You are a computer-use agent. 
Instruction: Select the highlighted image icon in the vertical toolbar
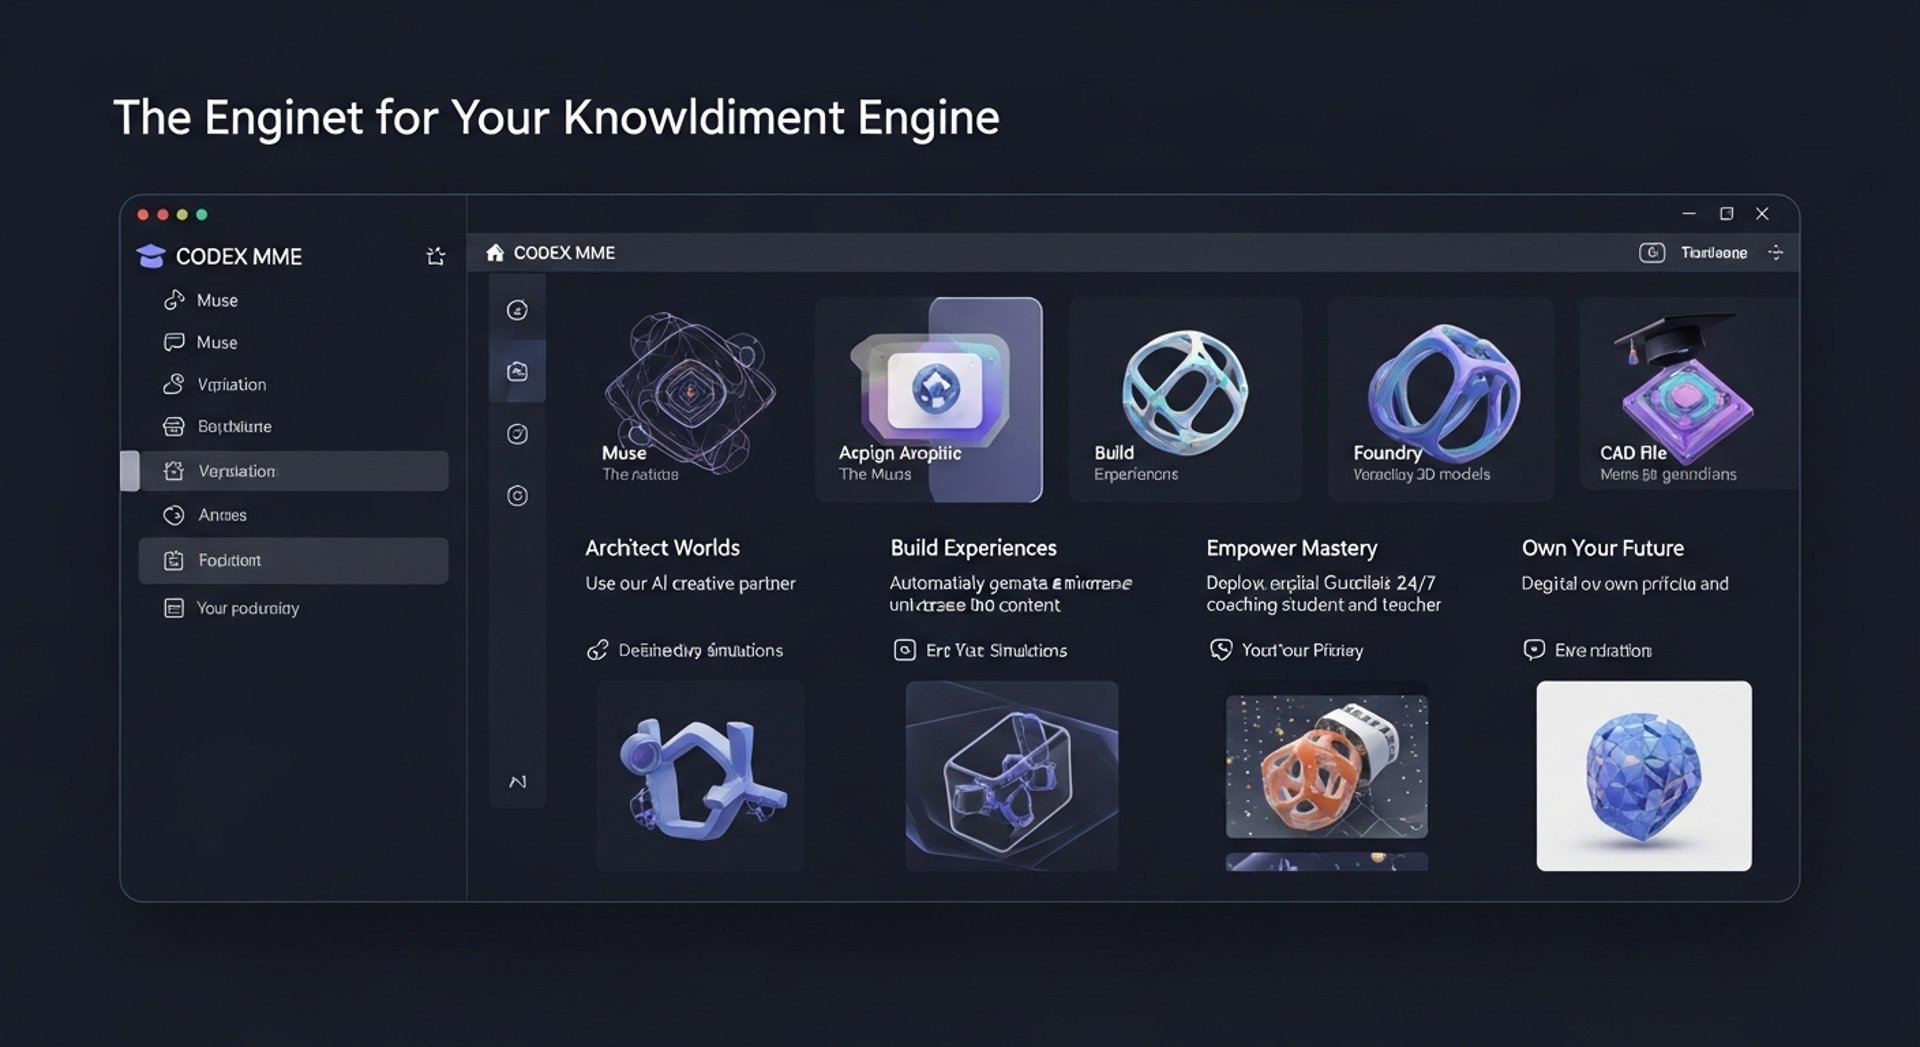[x=517, y=371]
